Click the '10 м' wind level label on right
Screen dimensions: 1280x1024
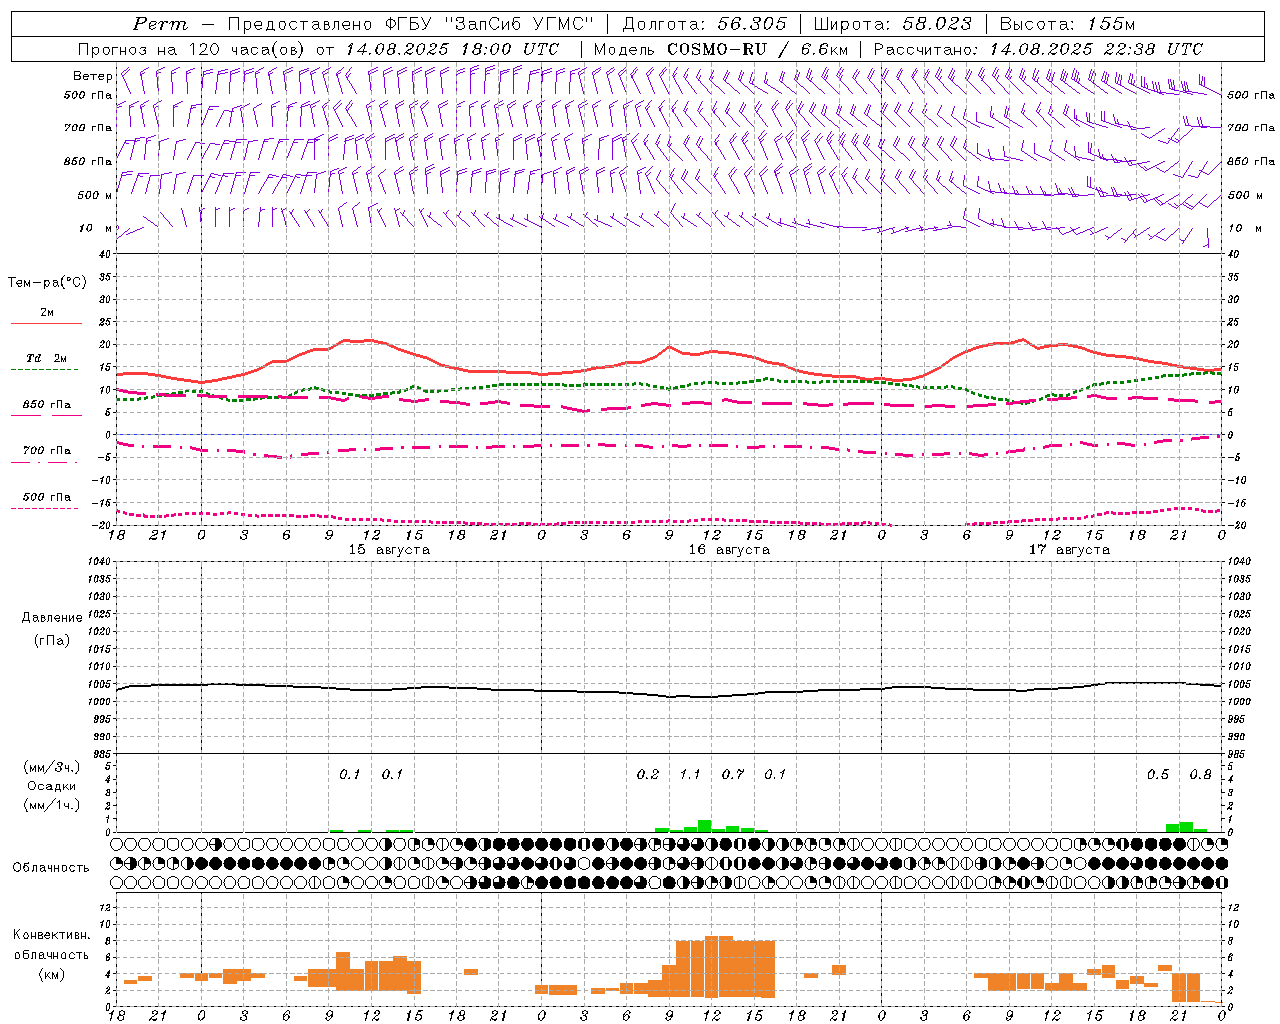point(1244,228)
